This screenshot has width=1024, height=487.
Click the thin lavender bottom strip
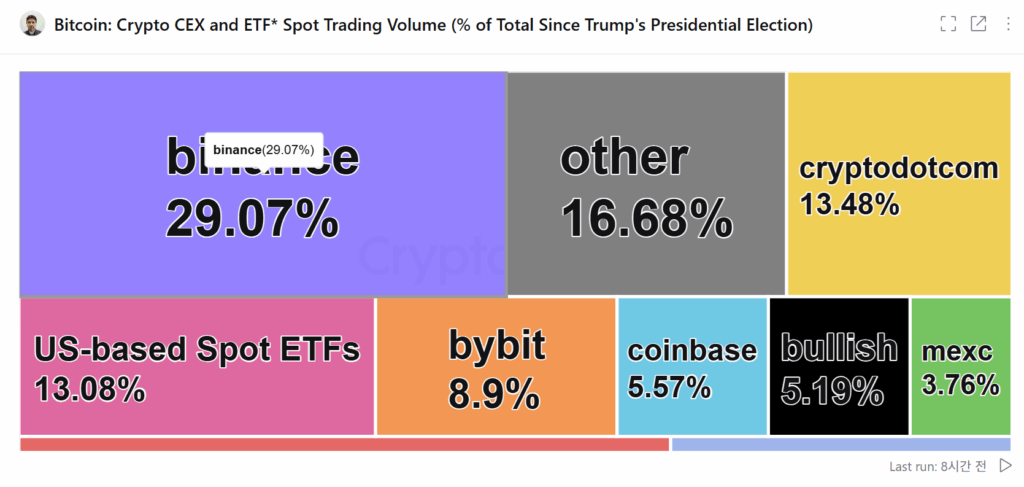coord(841,445)
